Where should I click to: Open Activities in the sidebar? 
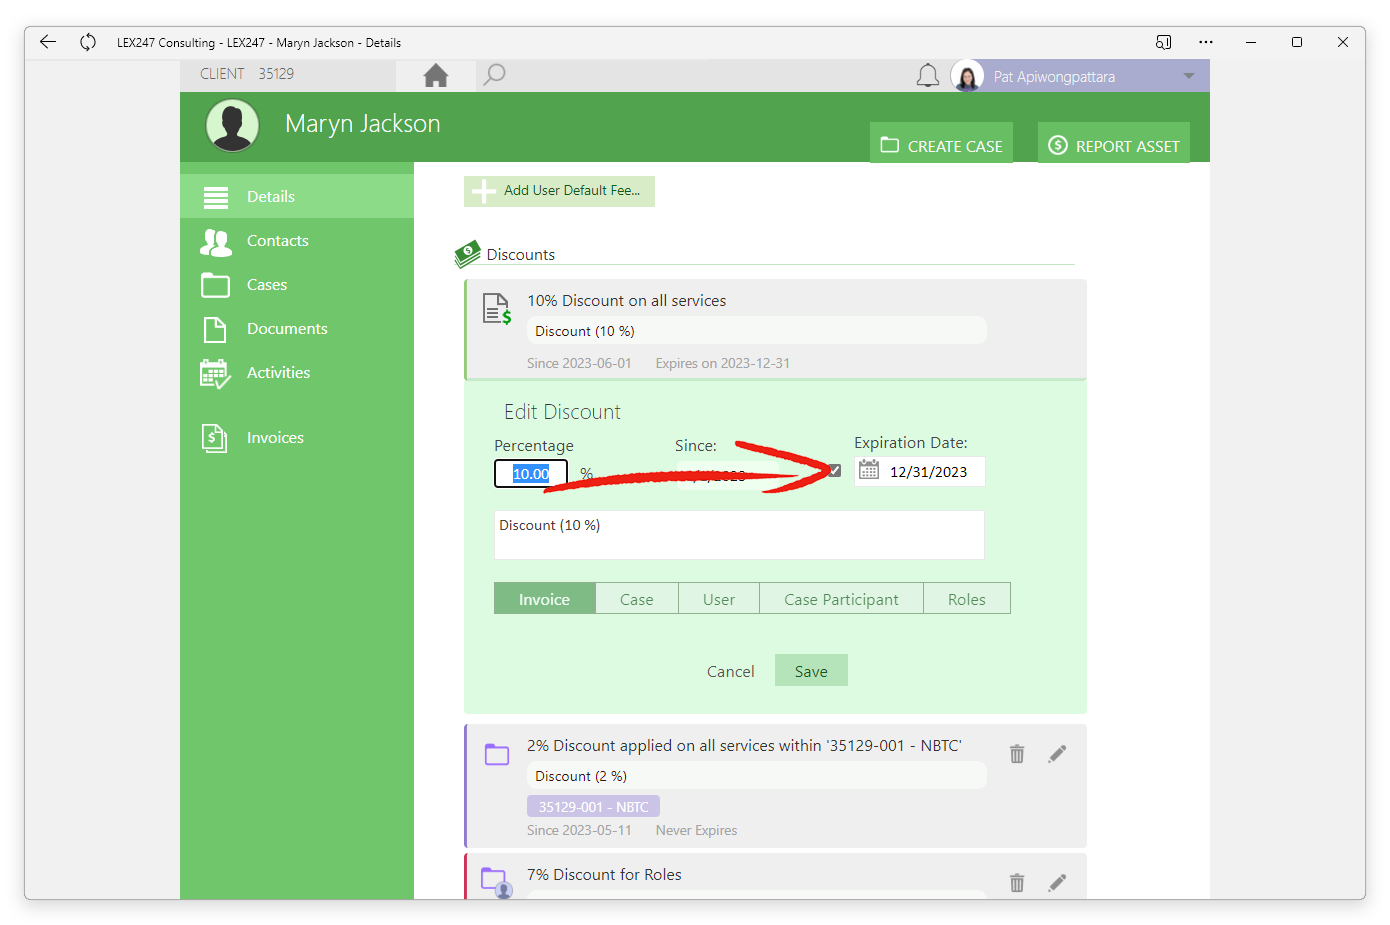click(297, 372)
